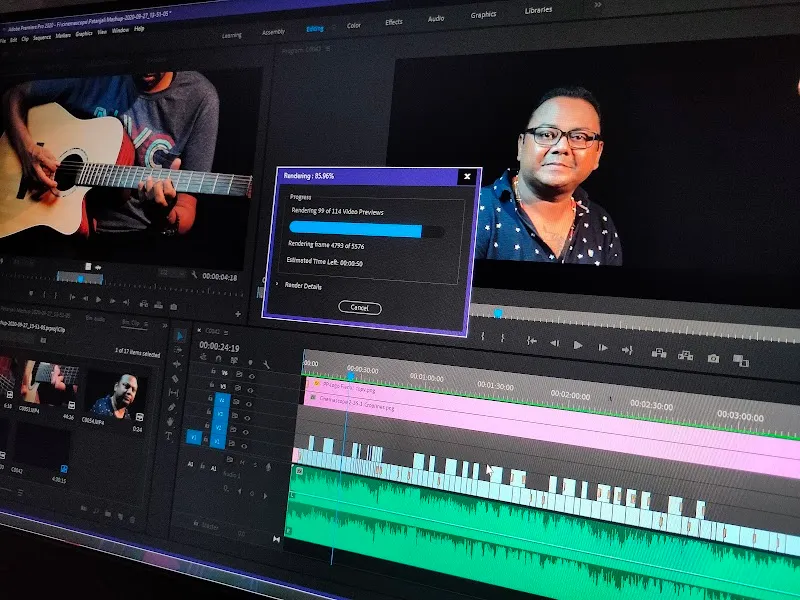Screen dimensions: 800x600
Task: Select the Pen tool
Action: pyautogui.click(x=172, y=407)
